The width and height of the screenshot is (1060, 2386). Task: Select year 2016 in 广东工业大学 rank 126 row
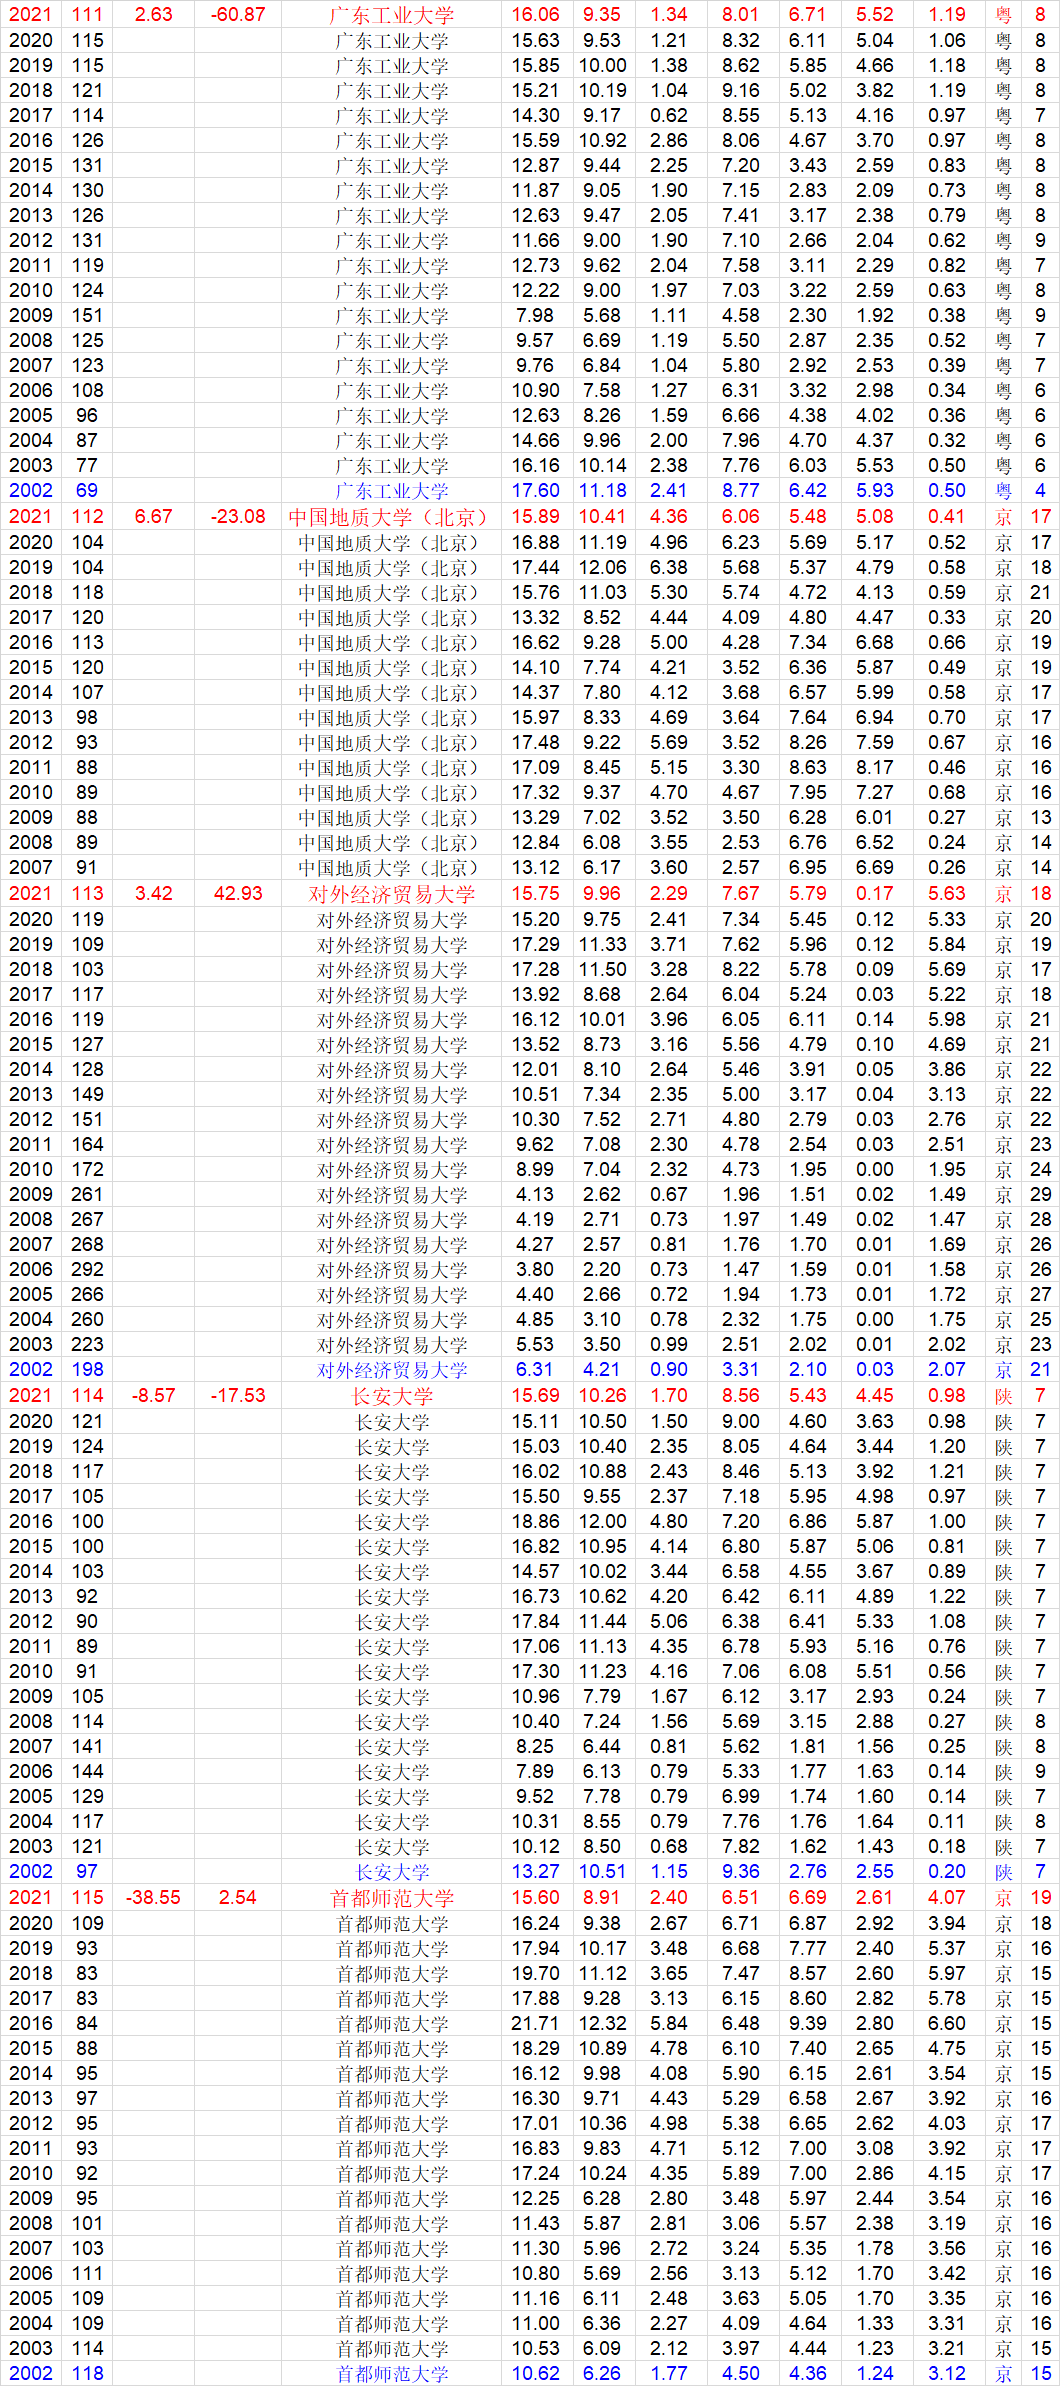click(31, 141)
